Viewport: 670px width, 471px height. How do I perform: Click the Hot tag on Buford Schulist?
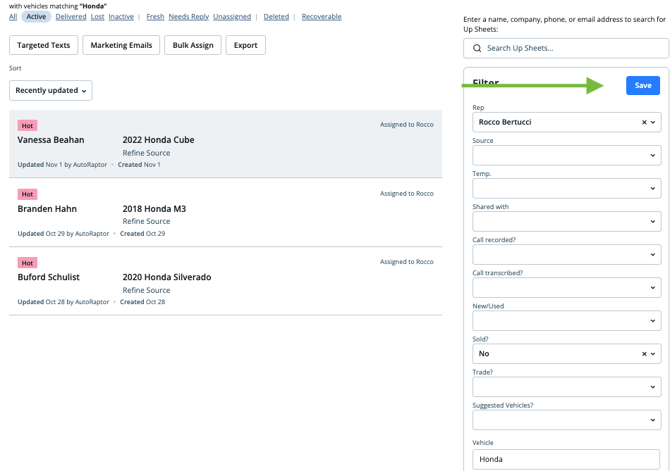28,263
